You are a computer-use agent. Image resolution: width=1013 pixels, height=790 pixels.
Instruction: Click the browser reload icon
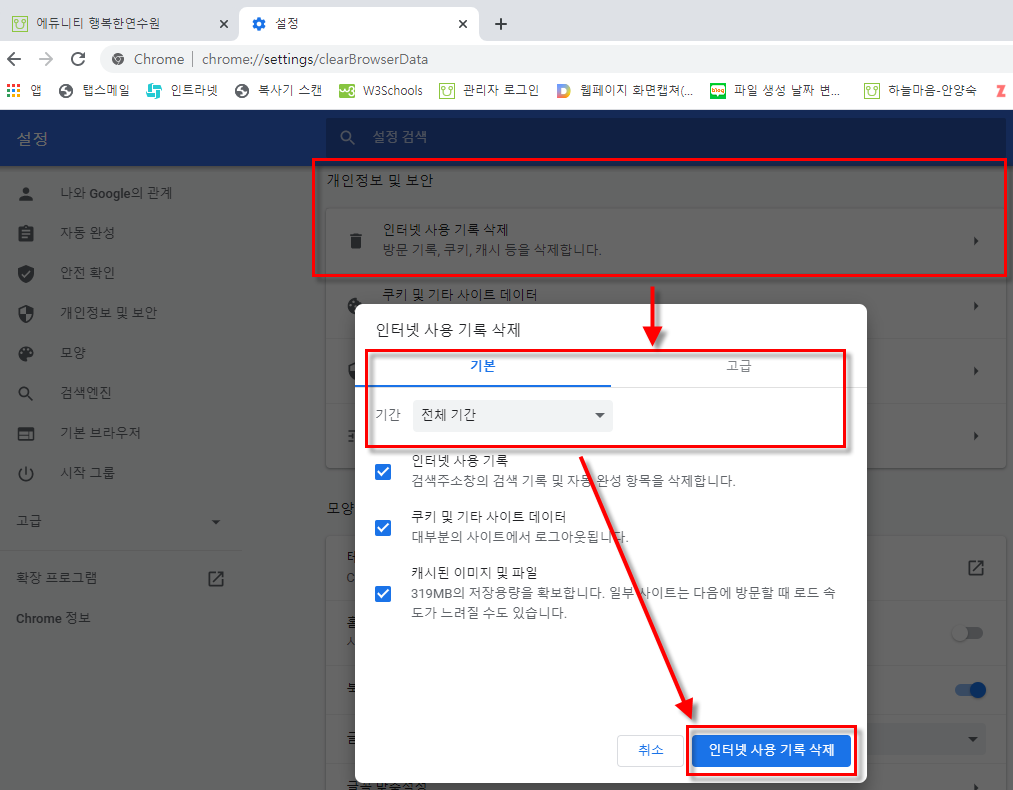point(79,59)
